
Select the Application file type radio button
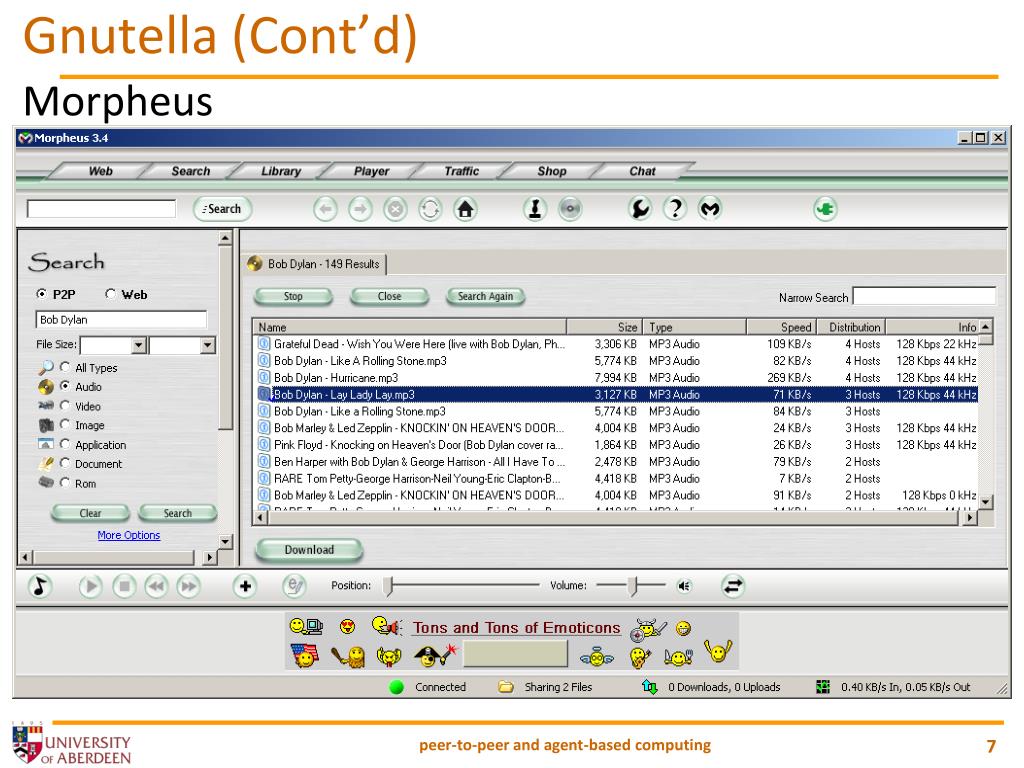pyautogui.click(x=65, y=444)
